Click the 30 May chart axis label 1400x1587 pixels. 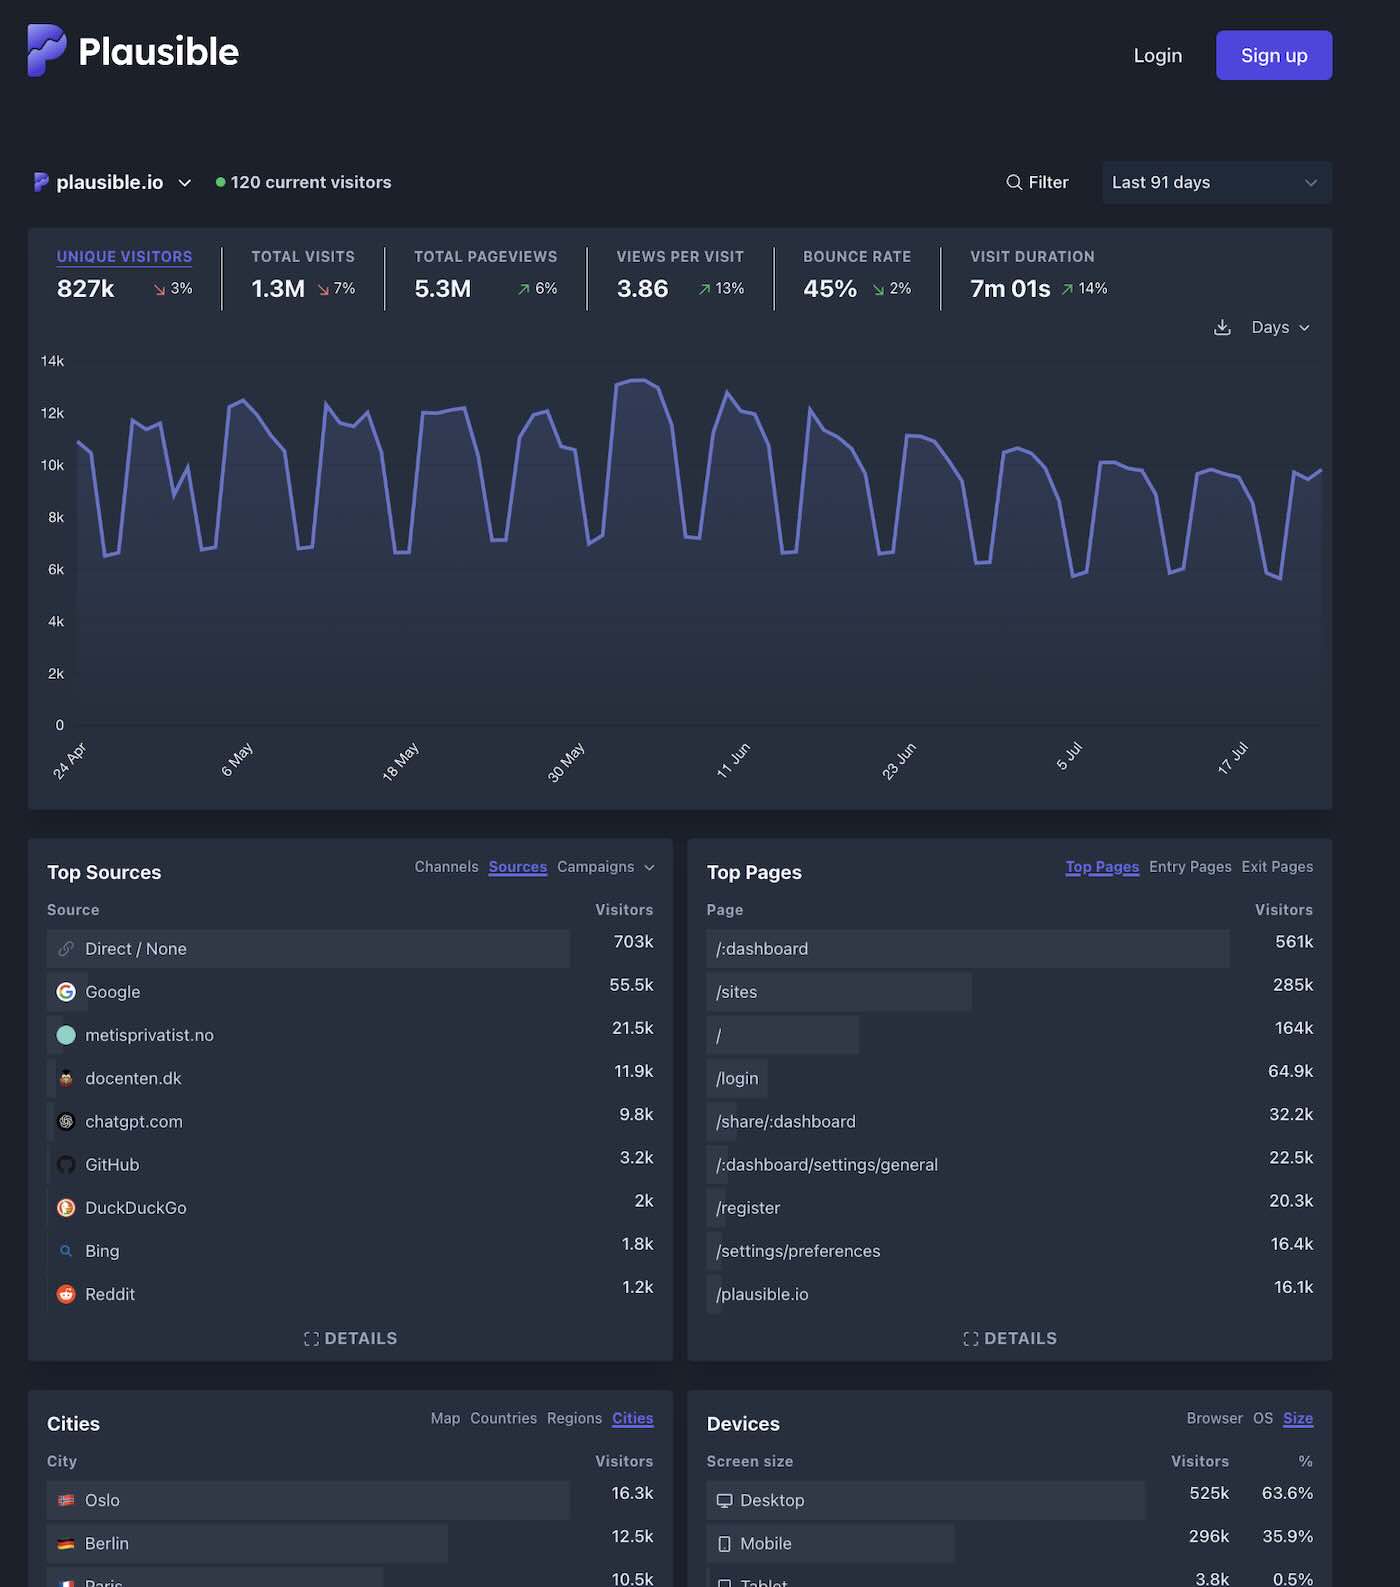pos(566,762)
